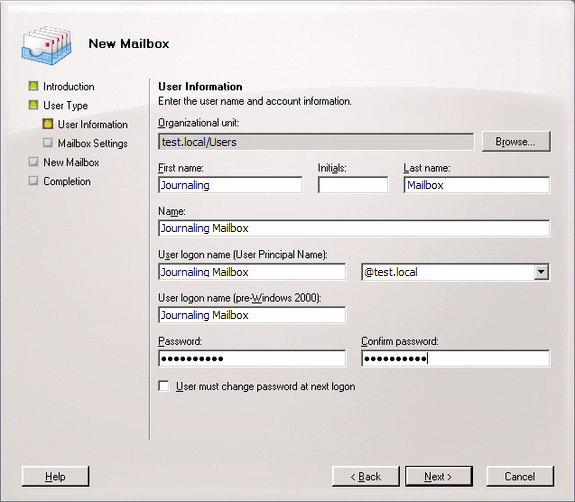
Task: Cancel the New Mailbox wizard
Action: click(520, 476)
